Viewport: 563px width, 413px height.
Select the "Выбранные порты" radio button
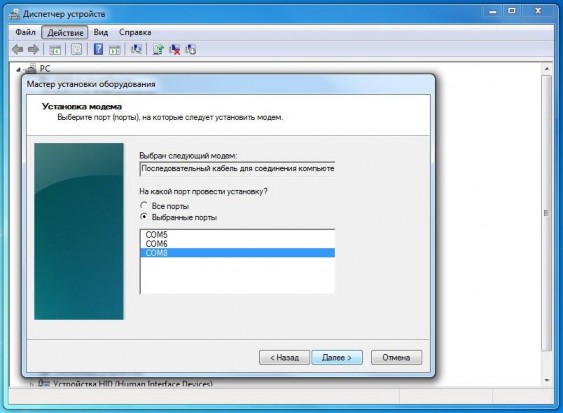pos(144,217)
